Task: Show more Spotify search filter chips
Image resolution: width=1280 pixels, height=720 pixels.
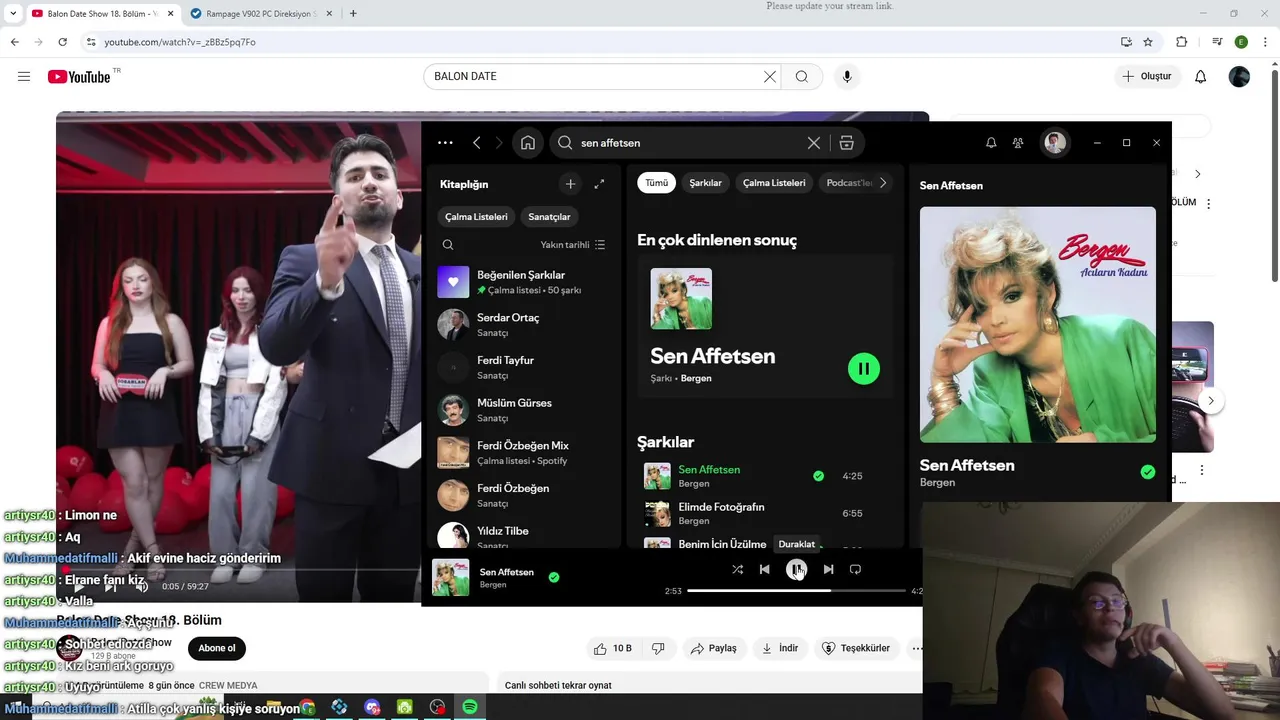Action: click(x=883, y=183)
